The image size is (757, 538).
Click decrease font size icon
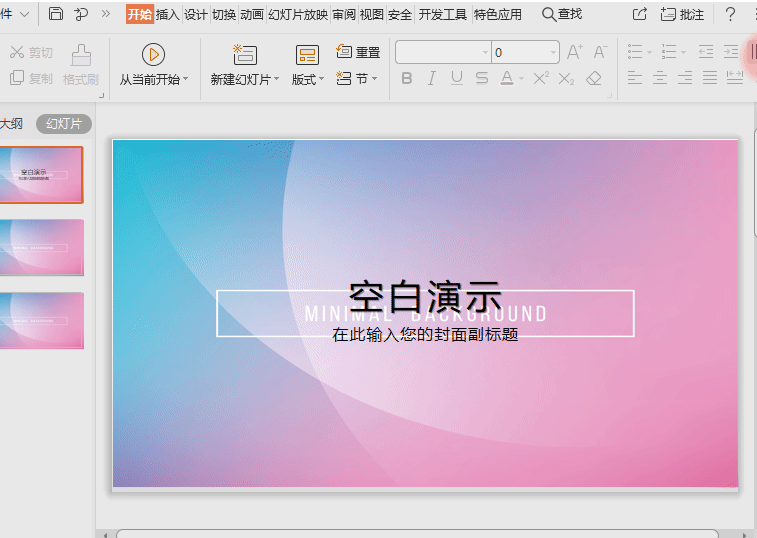point(600,52)
